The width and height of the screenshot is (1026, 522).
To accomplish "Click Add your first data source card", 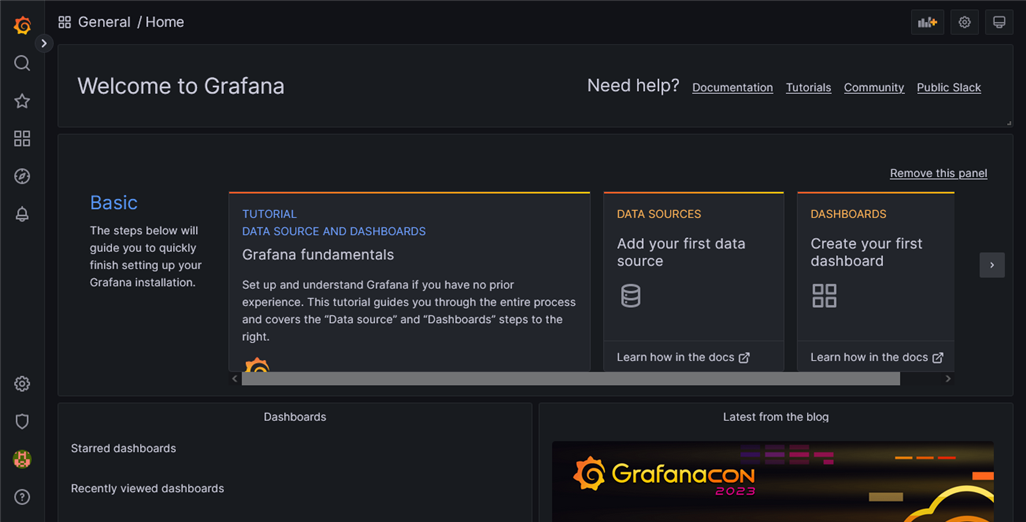I will coord(694,282).
